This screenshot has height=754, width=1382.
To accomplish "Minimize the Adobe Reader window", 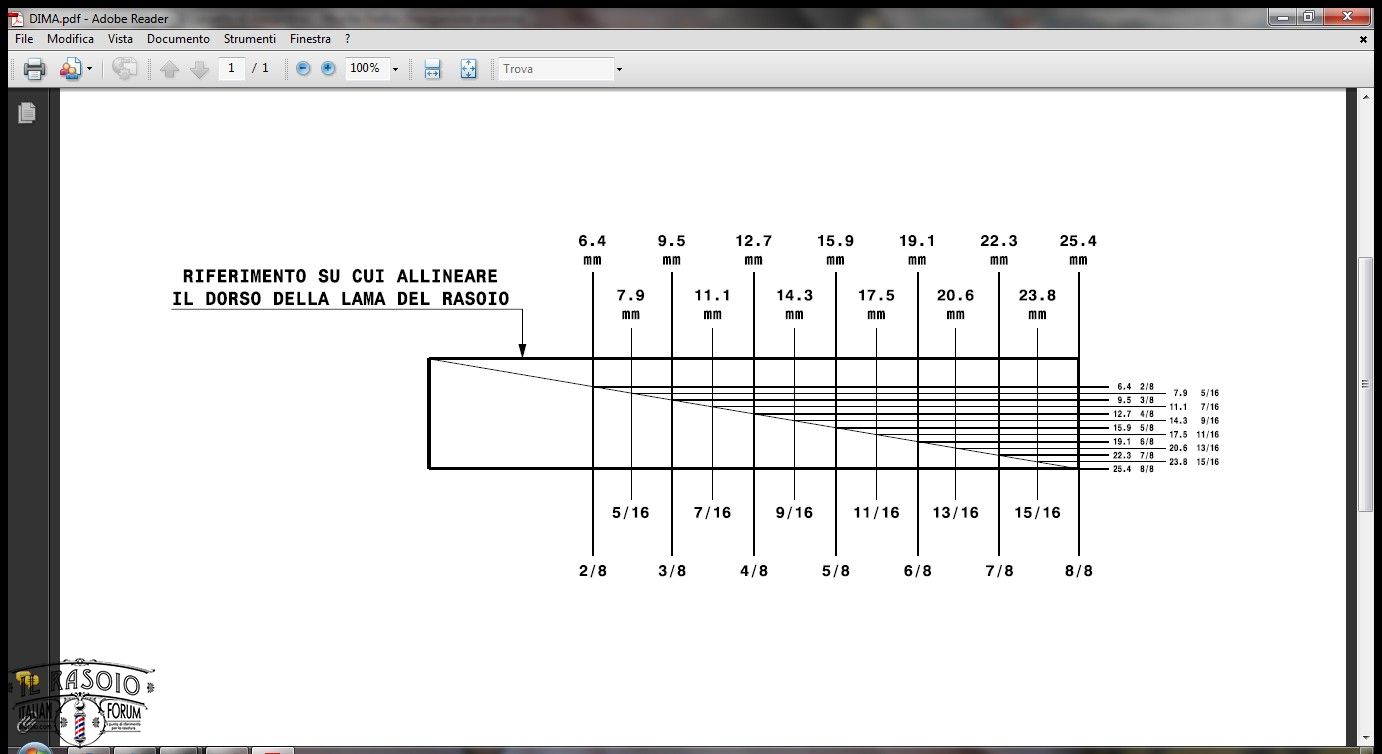I will pyautogui.click(x=1283, y=17).
